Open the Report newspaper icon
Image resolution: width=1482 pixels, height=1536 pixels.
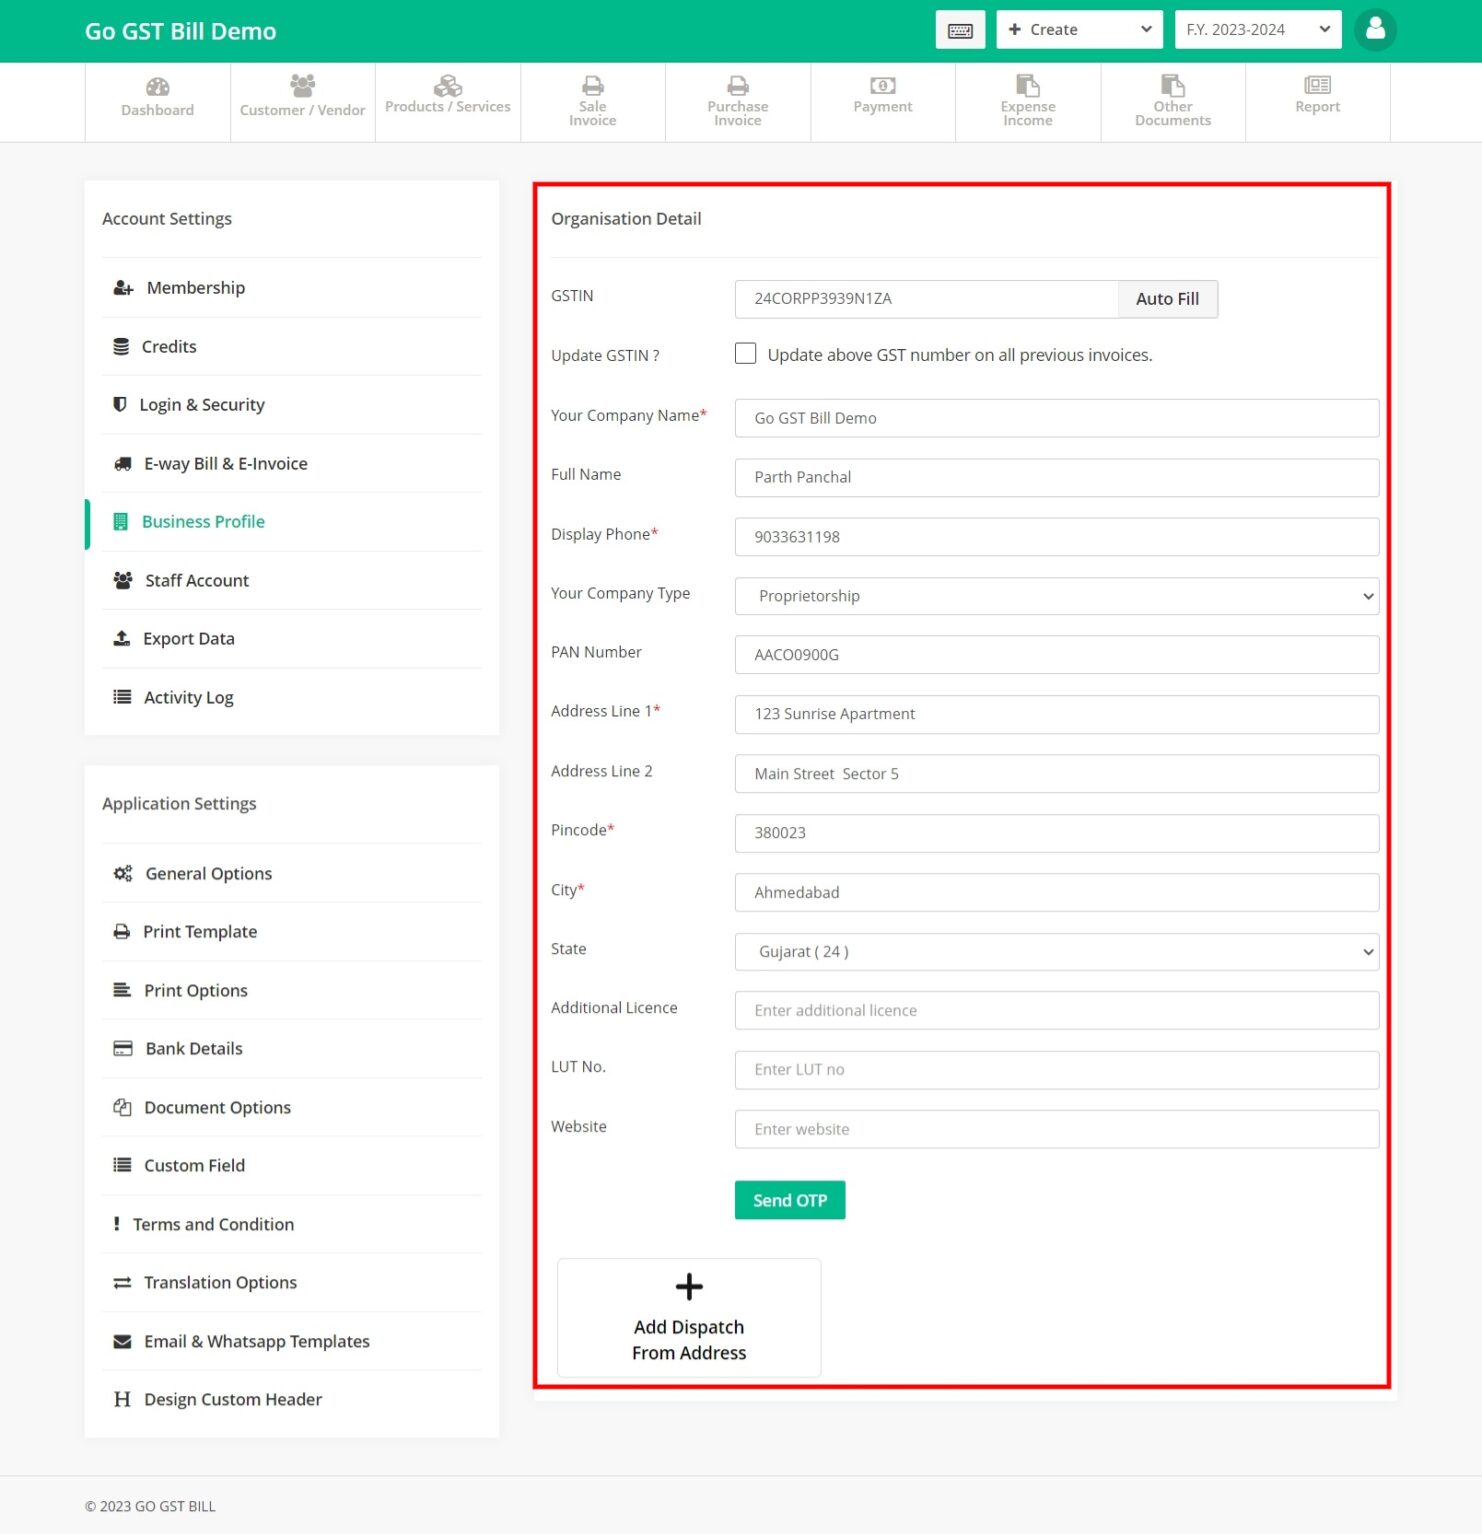pyautogui.click(x=1317, y=86)
